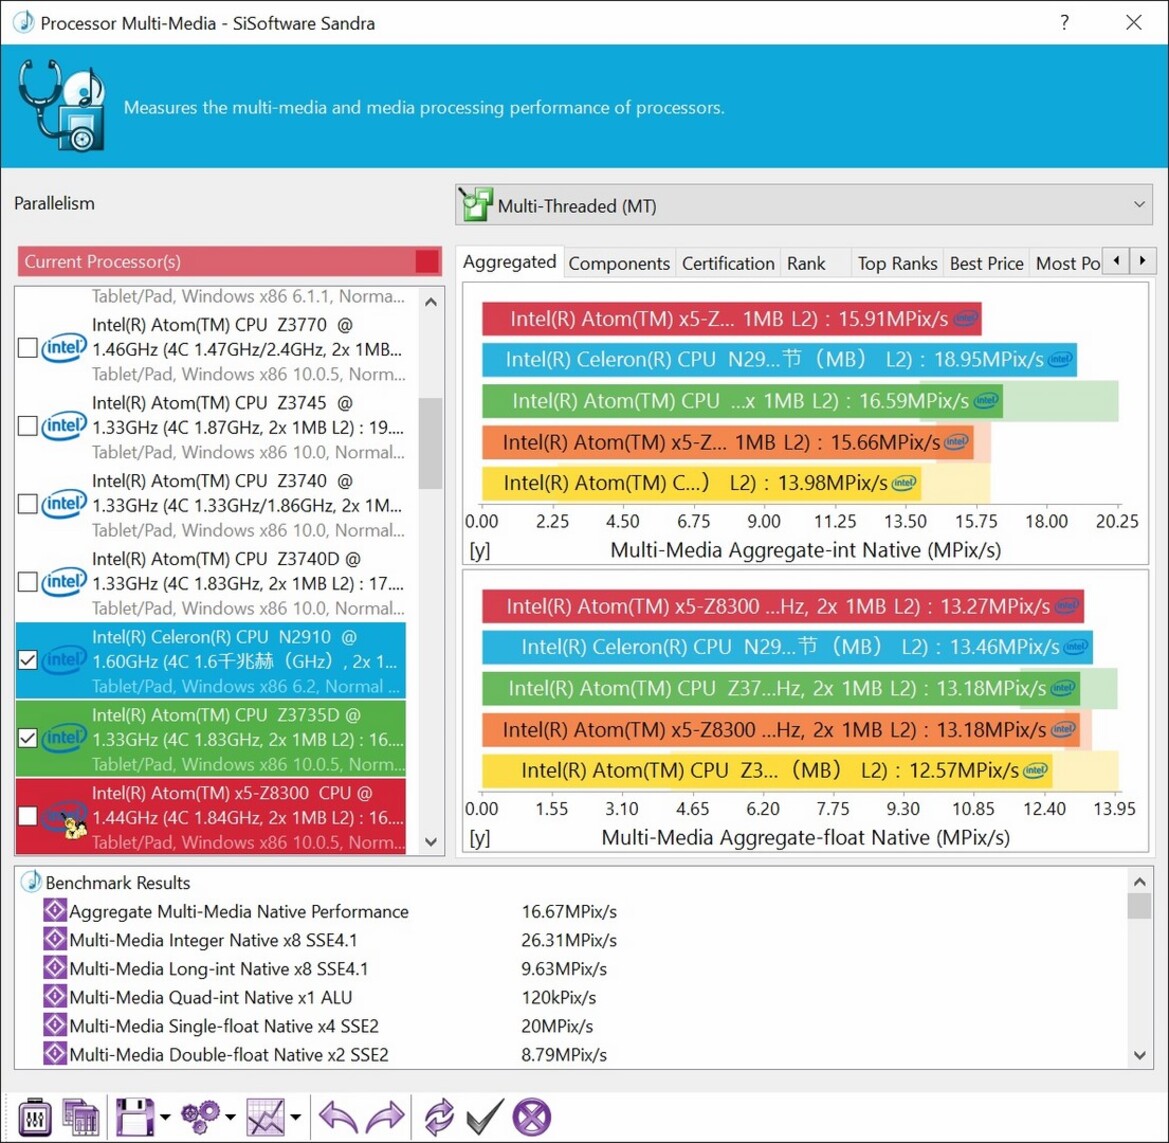
Task: Click the int chart [y] axis toggle
Action: [x=479, y=550]
